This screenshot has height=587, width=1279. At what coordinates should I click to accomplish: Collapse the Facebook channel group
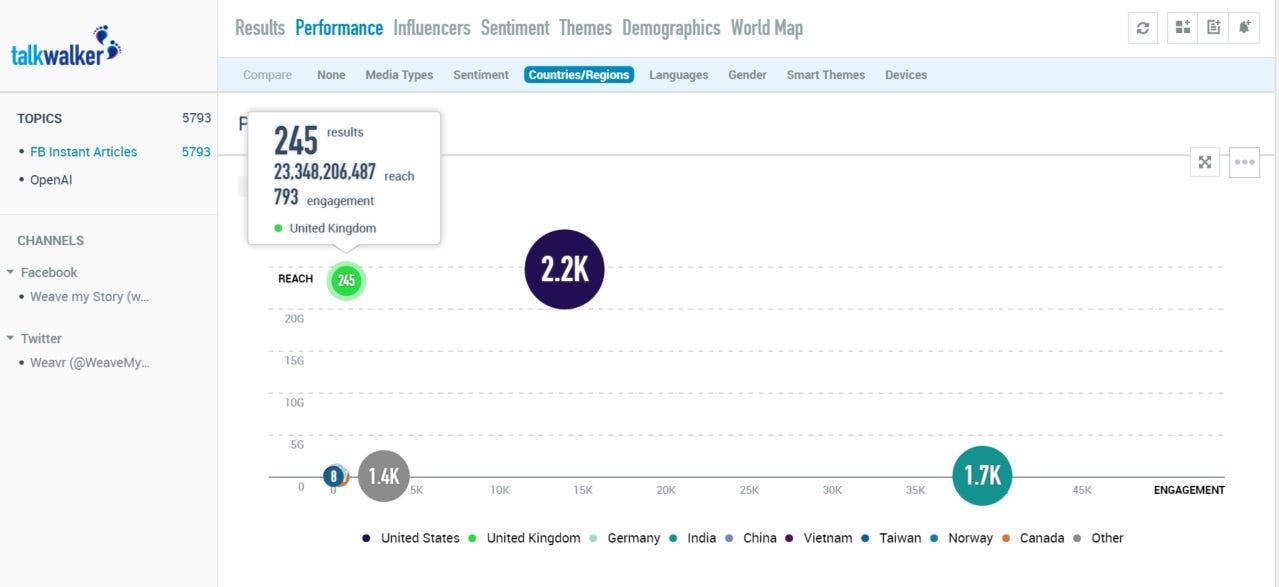[10, 272]
